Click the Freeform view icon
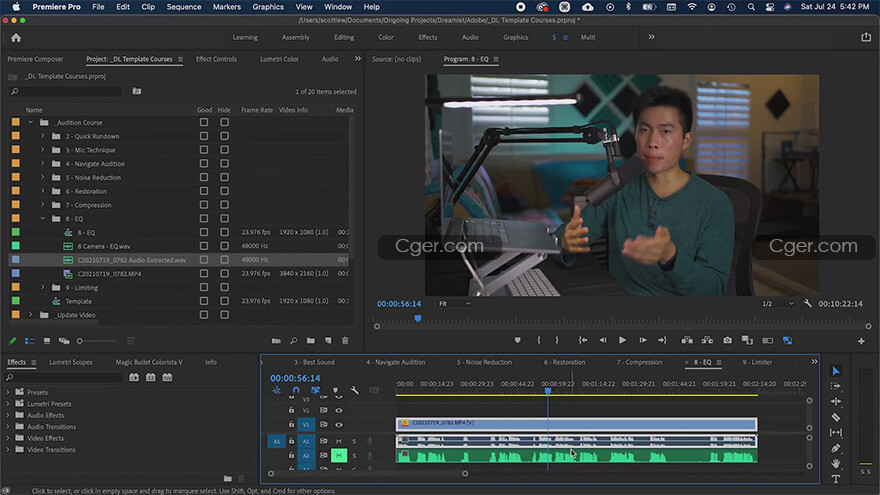This screenshot has height=495, width=880. [x=64, y=341]
